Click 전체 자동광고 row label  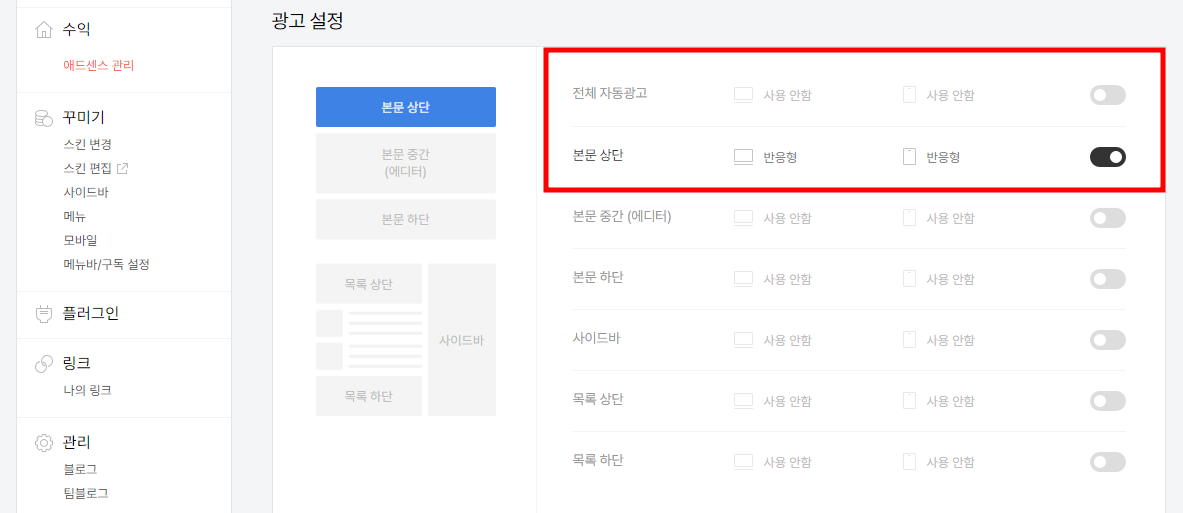pyautogui.click(x=610, y=94)
